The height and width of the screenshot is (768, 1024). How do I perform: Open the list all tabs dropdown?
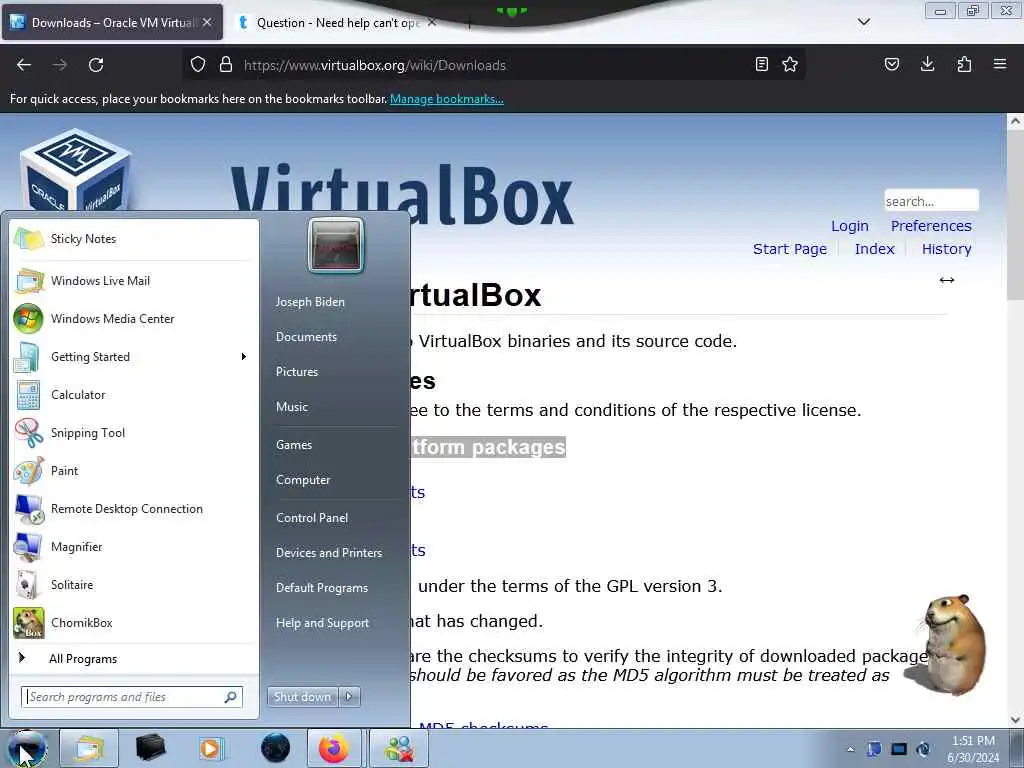coord(863,22)
